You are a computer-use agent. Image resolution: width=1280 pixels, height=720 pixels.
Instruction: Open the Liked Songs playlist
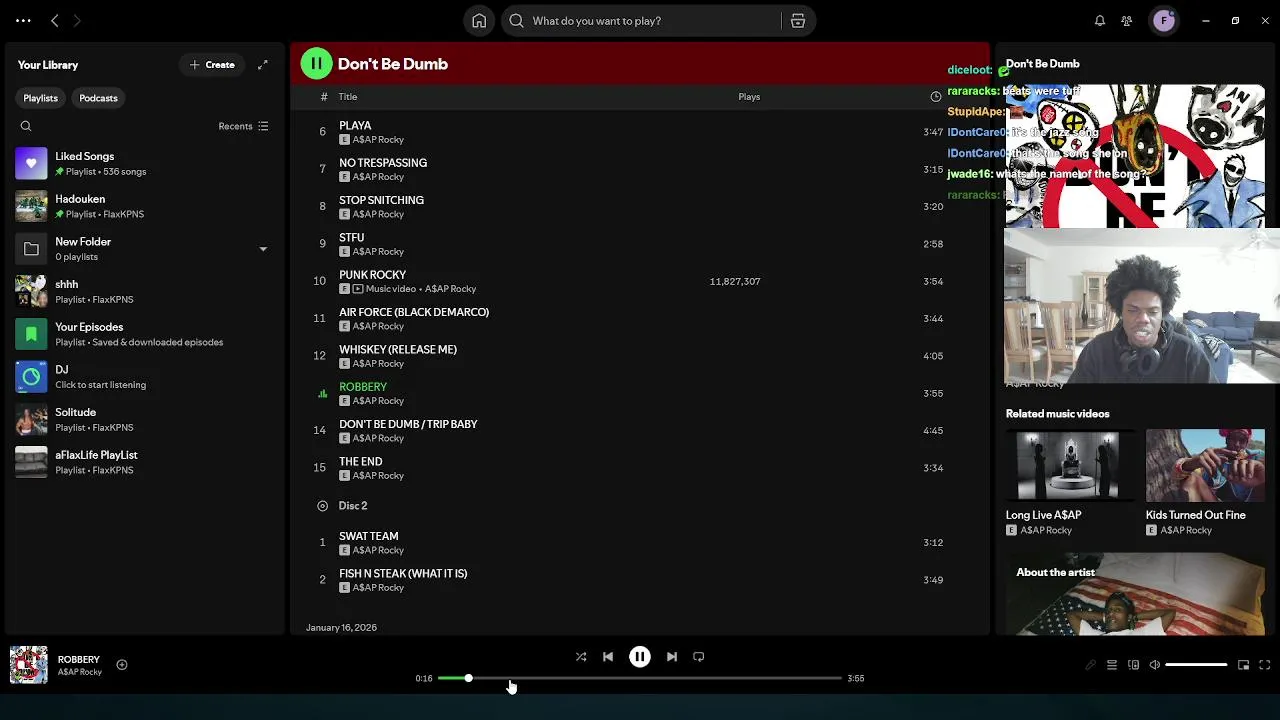click(x=145, y=163)
